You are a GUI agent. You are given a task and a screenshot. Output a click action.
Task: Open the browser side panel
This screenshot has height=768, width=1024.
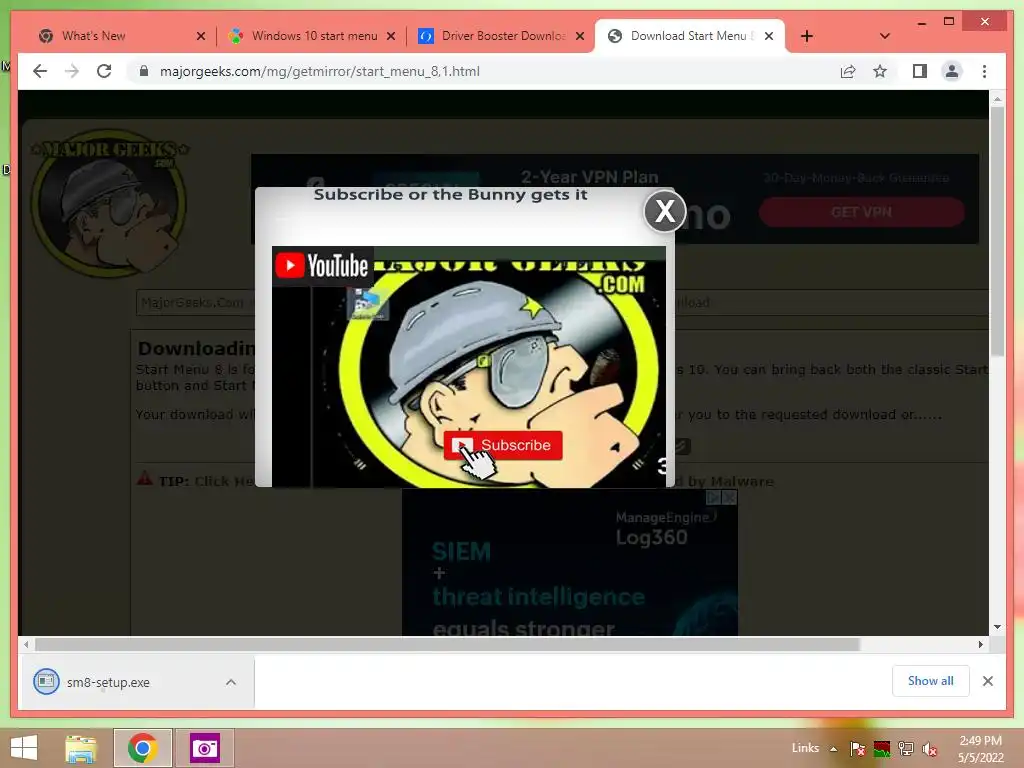click(920, 71)
